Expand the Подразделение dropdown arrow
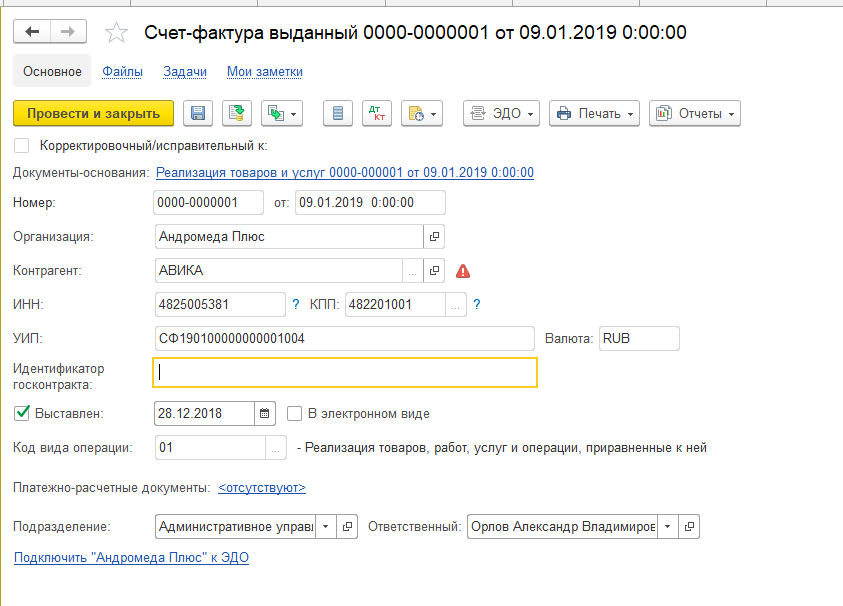Image resolution: width=843 pixels, height=606 pixels. pyautogui.click(x=326, y=526)
